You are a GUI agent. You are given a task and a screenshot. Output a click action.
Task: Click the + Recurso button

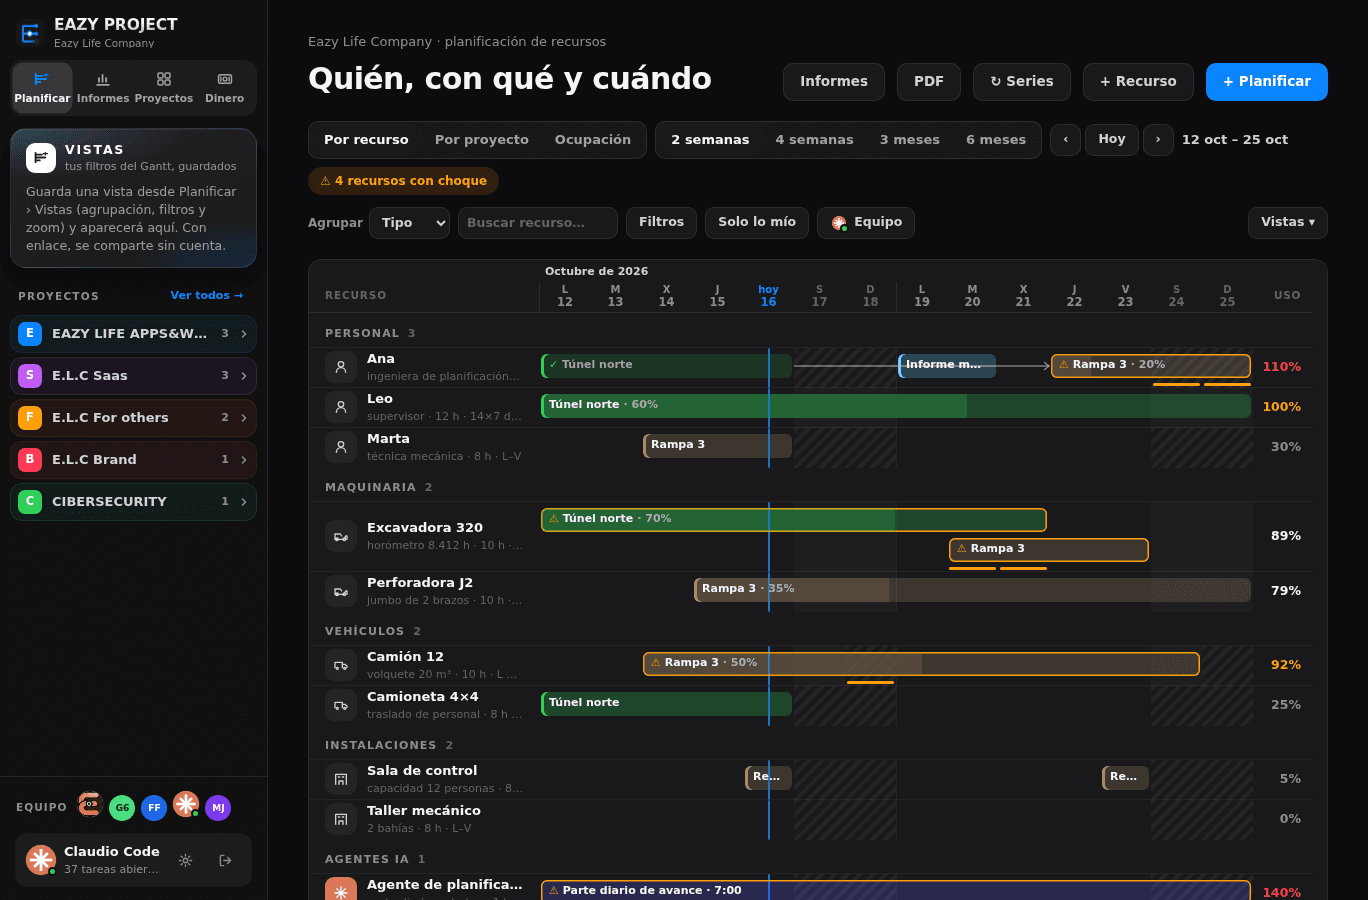1138,82
